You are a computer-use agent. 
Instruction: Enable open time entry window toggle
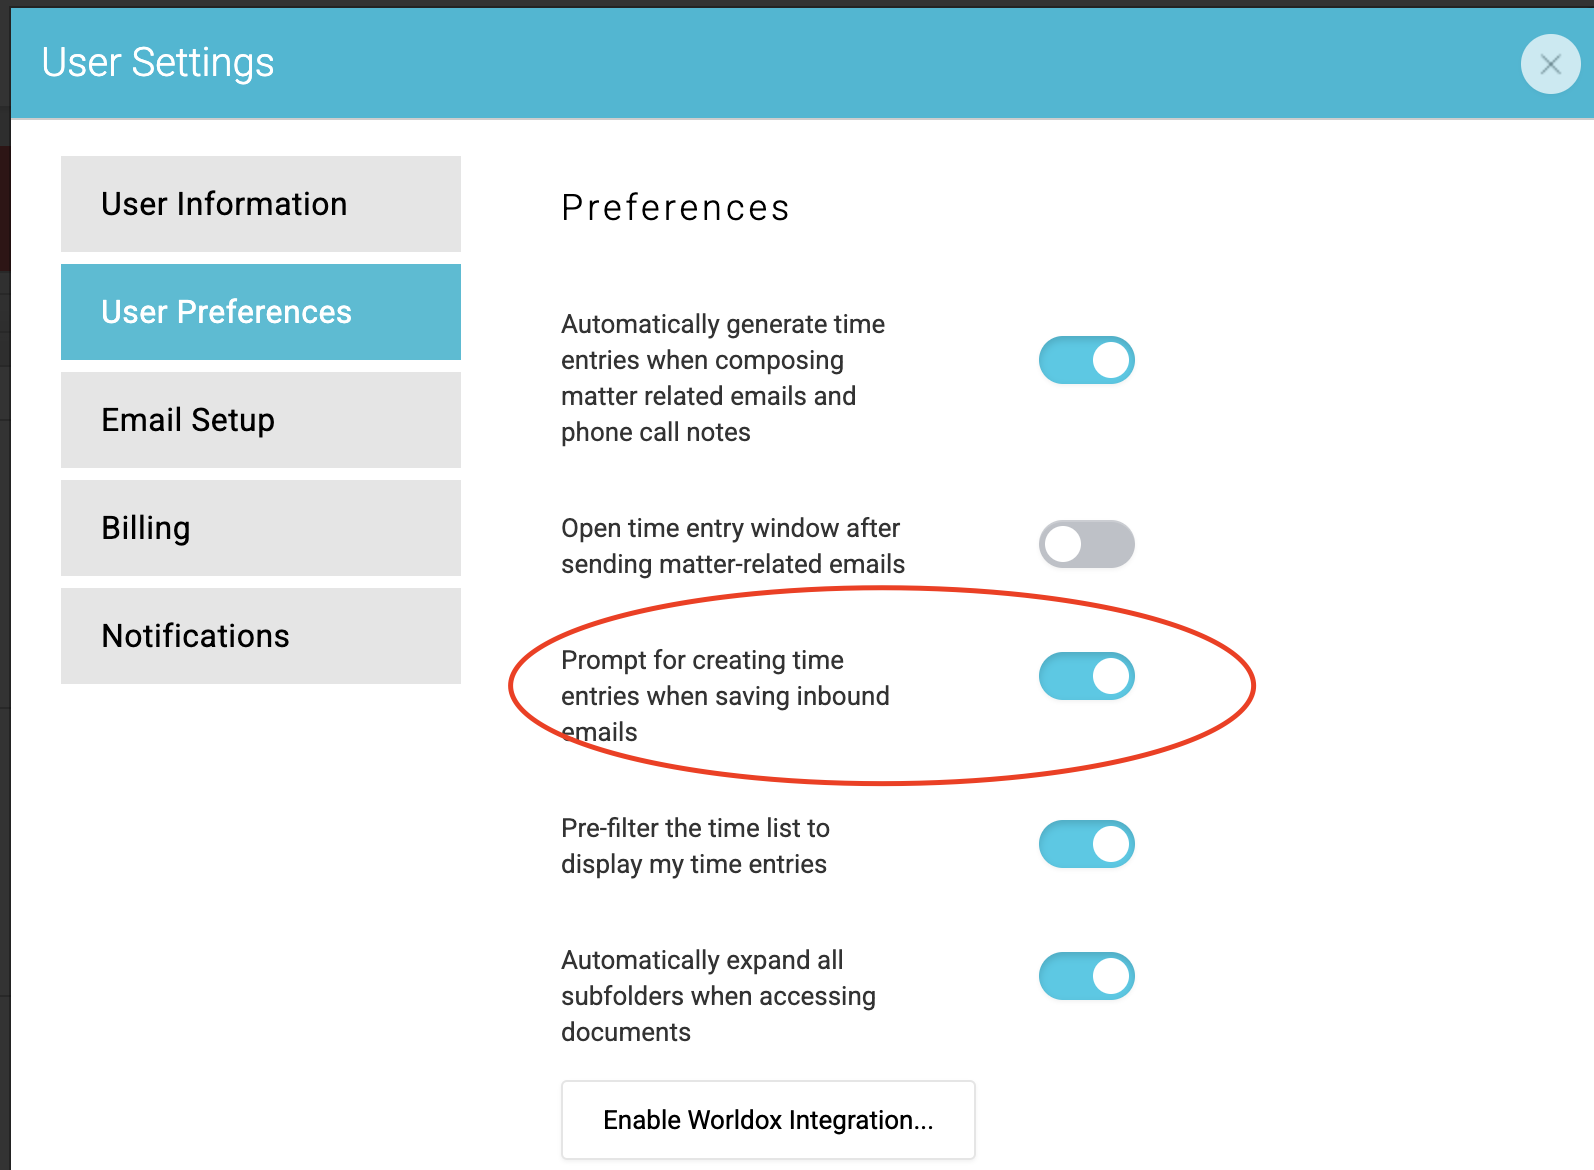[1087, 544]
